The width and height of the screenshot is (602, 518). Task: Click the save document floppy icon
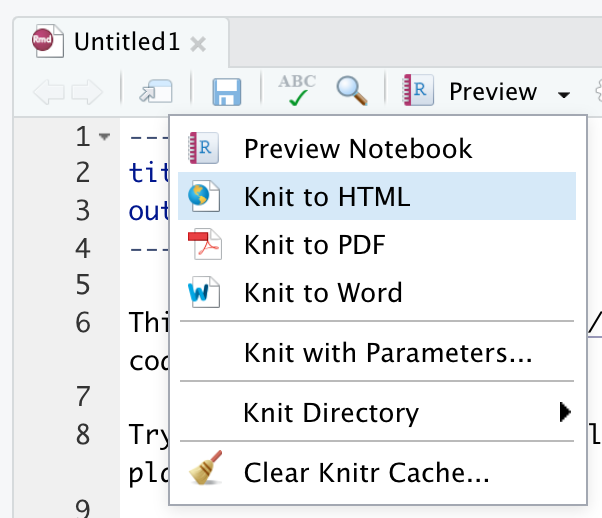pos(227,92)
